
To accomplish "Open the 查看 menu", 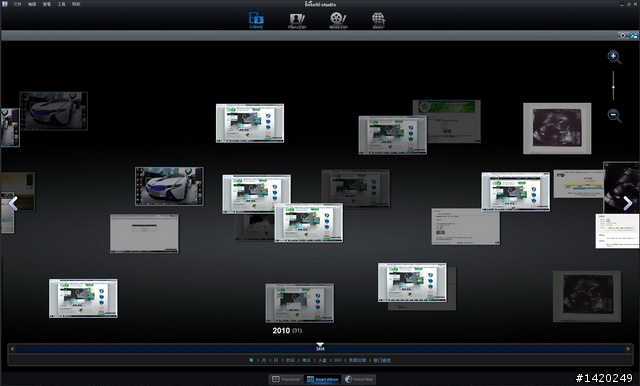I will tap(47, 4).
